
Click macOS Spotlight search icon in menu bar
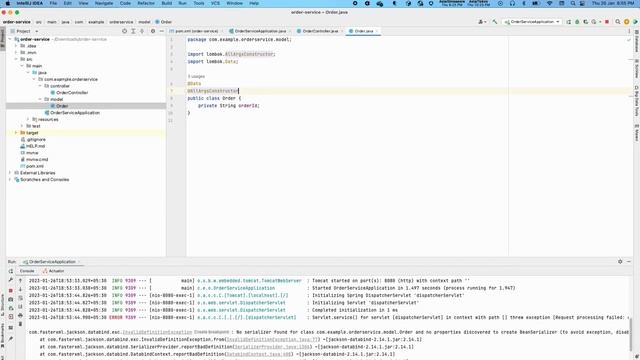(573, 3)
